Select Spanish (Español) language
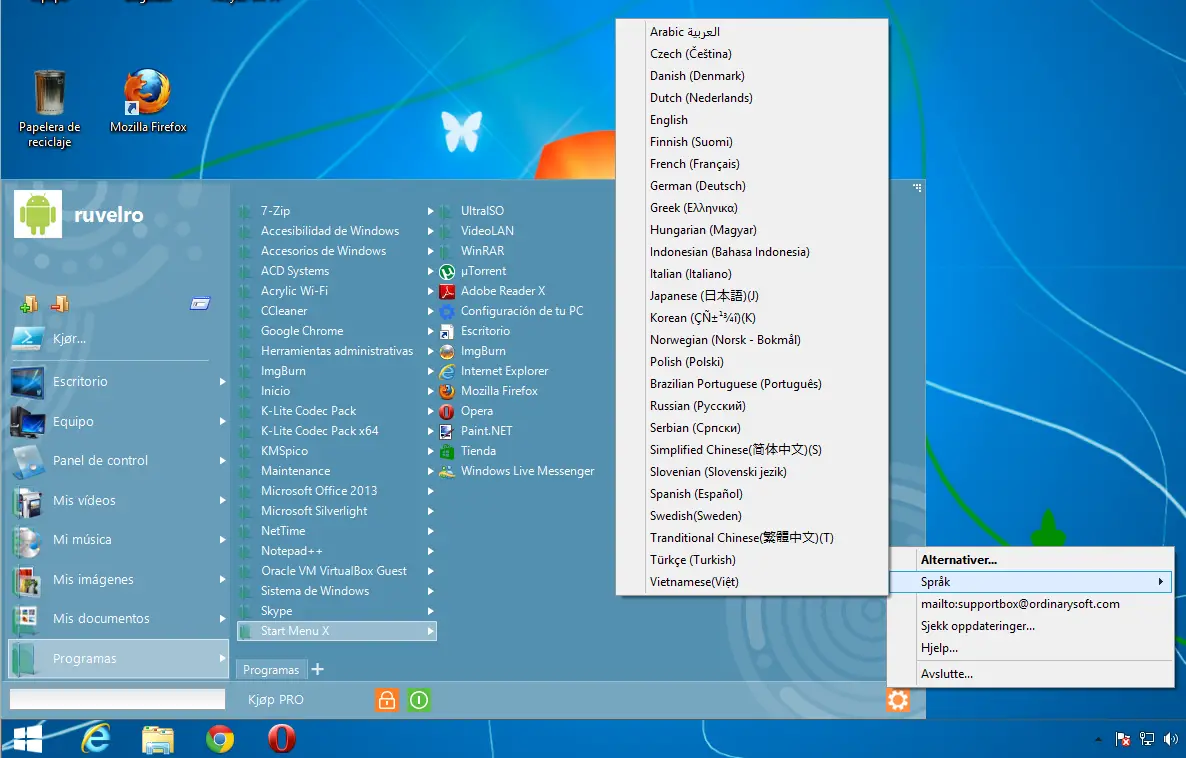Screen dimensions: 1186x758 tap(696, 494)
